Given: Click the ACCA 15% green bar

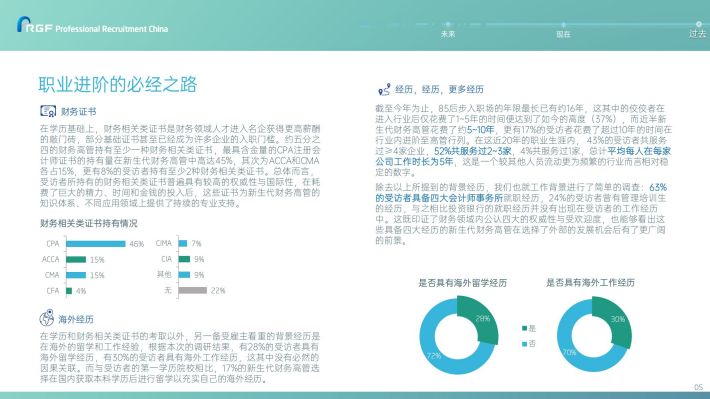Looking at the screenshot, I should [76, 260].
